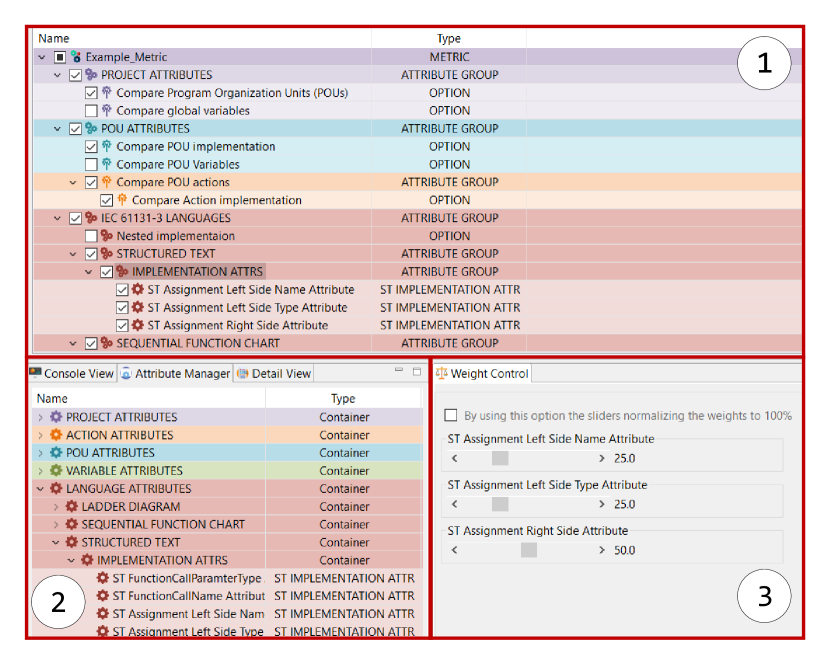Click the Console View monitor icon
This screenshot has height=664, width=830.
pos(35,373)
